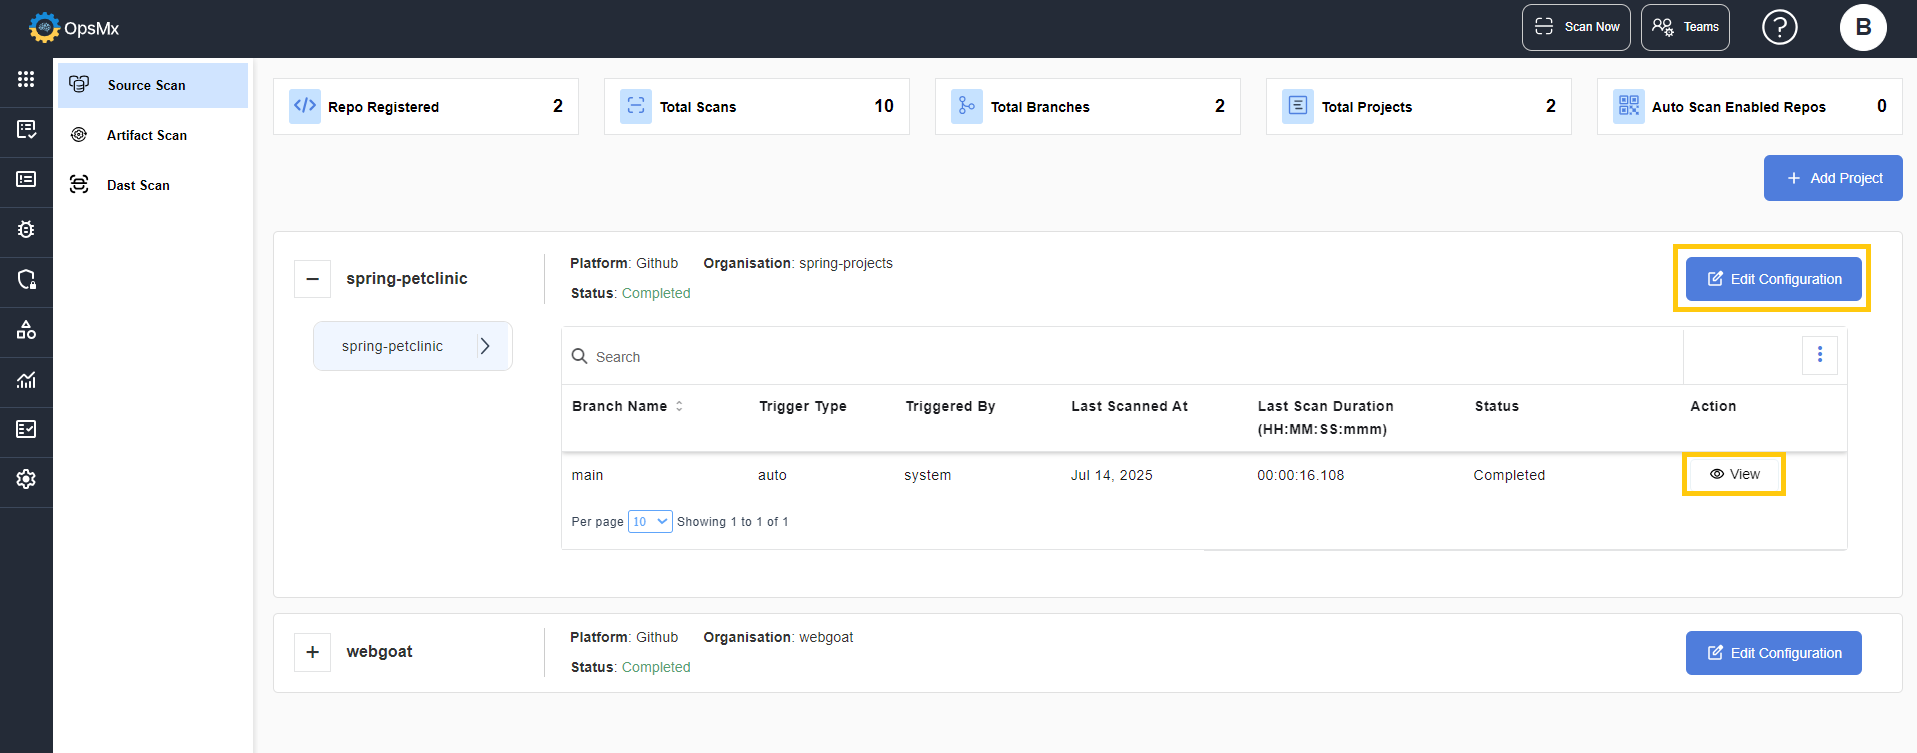This screenshot has height=753, width=1917.
Task: Open the user profile avatar B
Action: pos(1862,27)
